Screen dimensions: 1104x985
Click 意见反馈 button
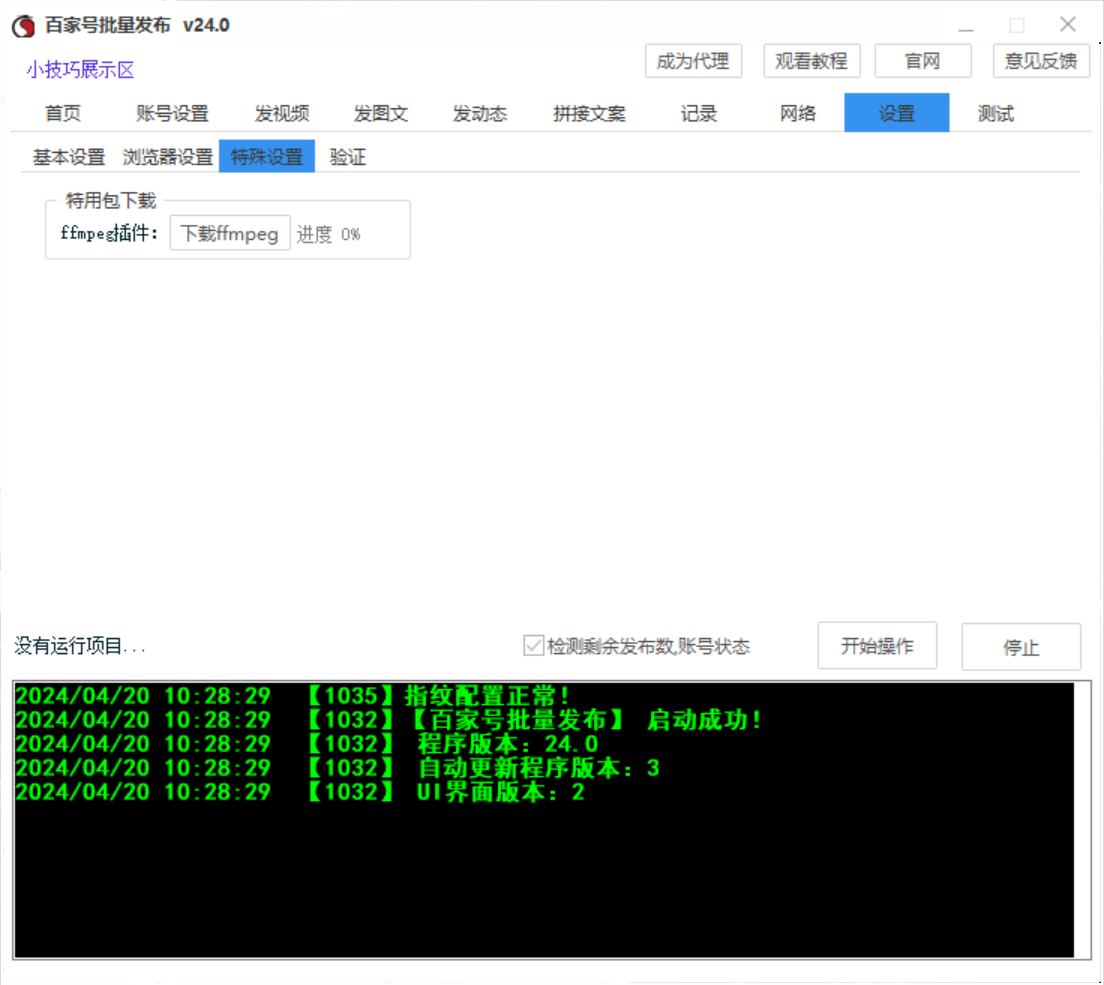1041,61
